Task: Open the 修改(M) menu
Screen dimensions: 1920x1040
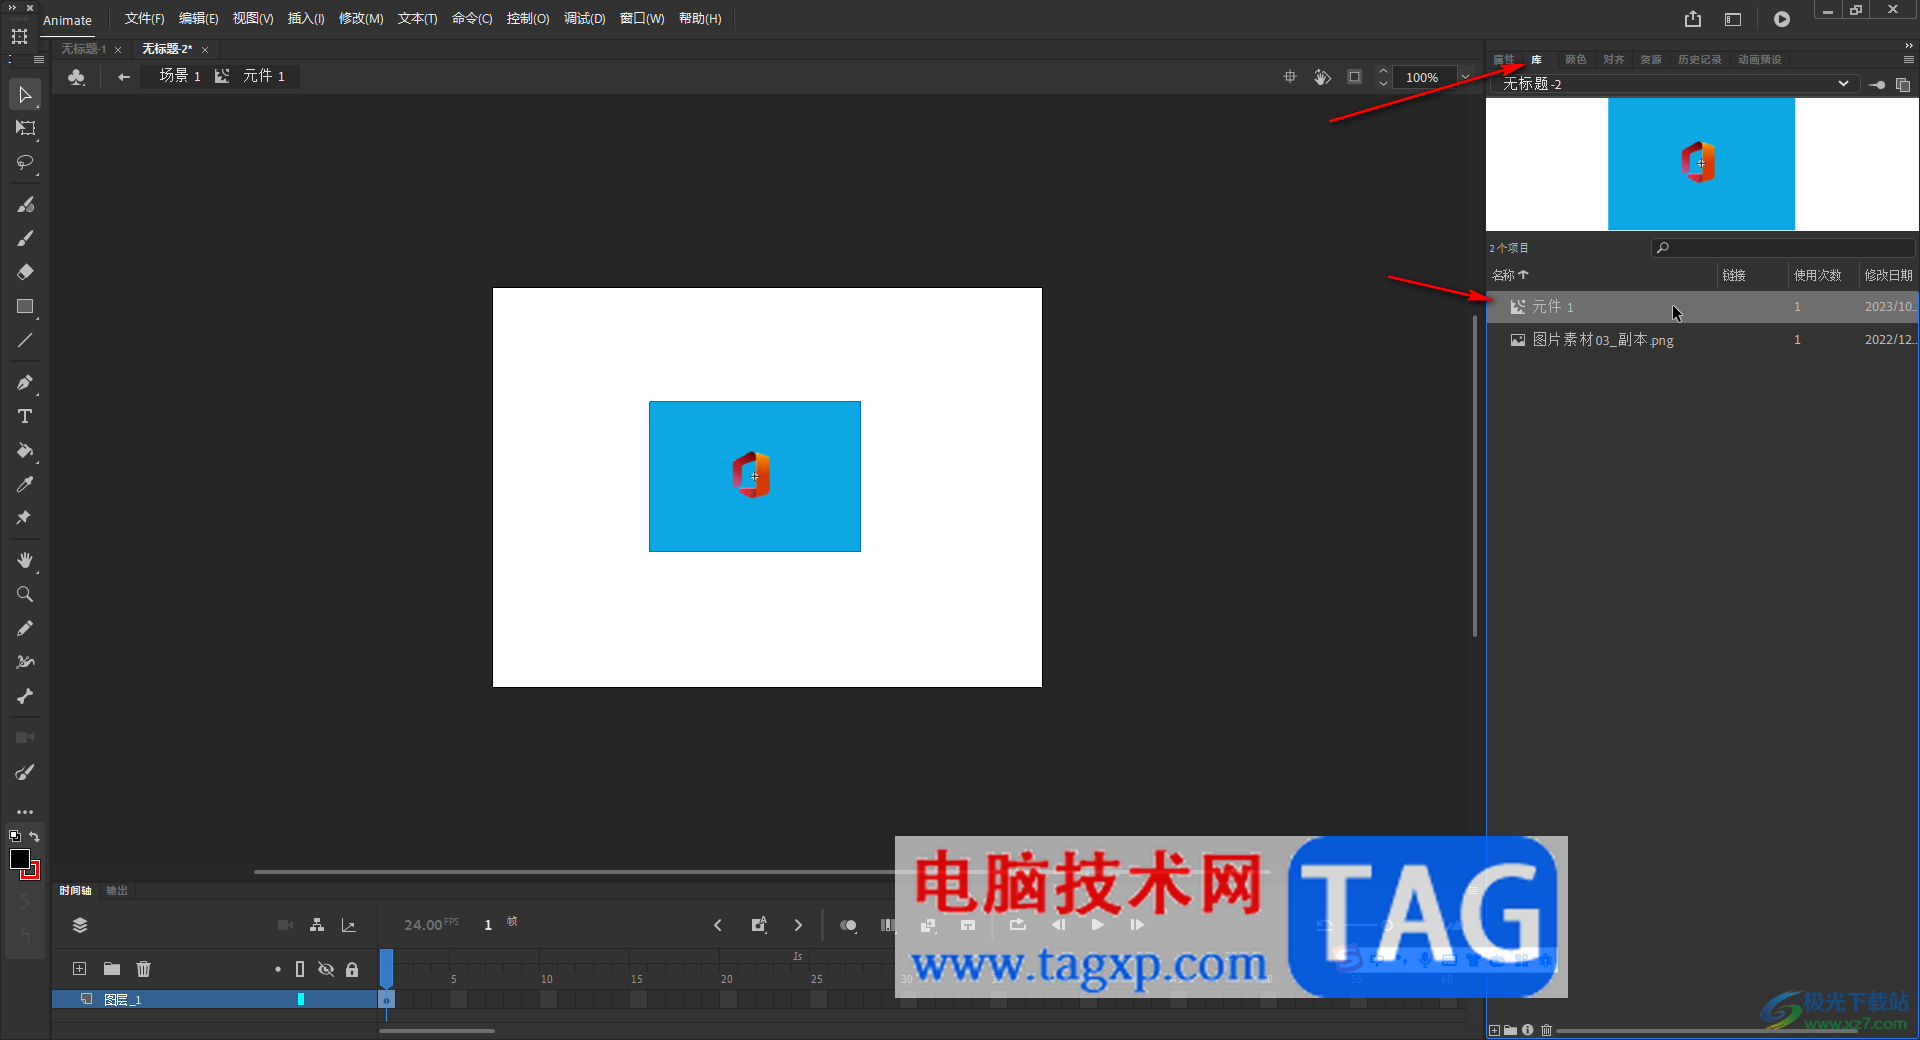Action: pos(361,19)
